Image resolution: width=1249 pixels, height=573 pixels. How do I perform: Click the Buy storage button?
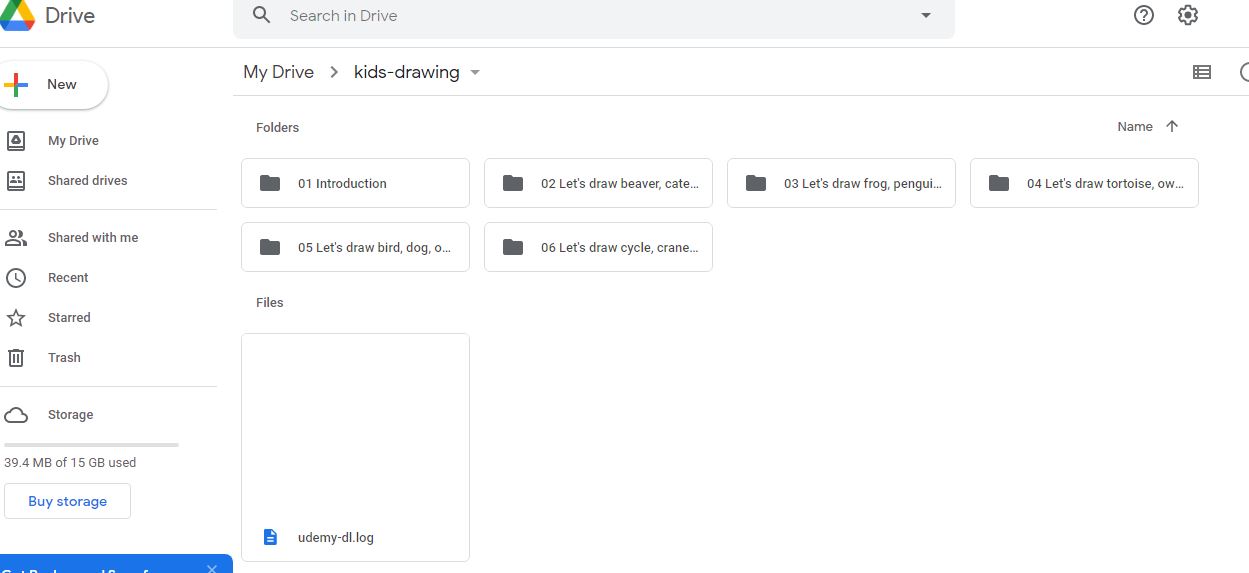click(67, 501)
